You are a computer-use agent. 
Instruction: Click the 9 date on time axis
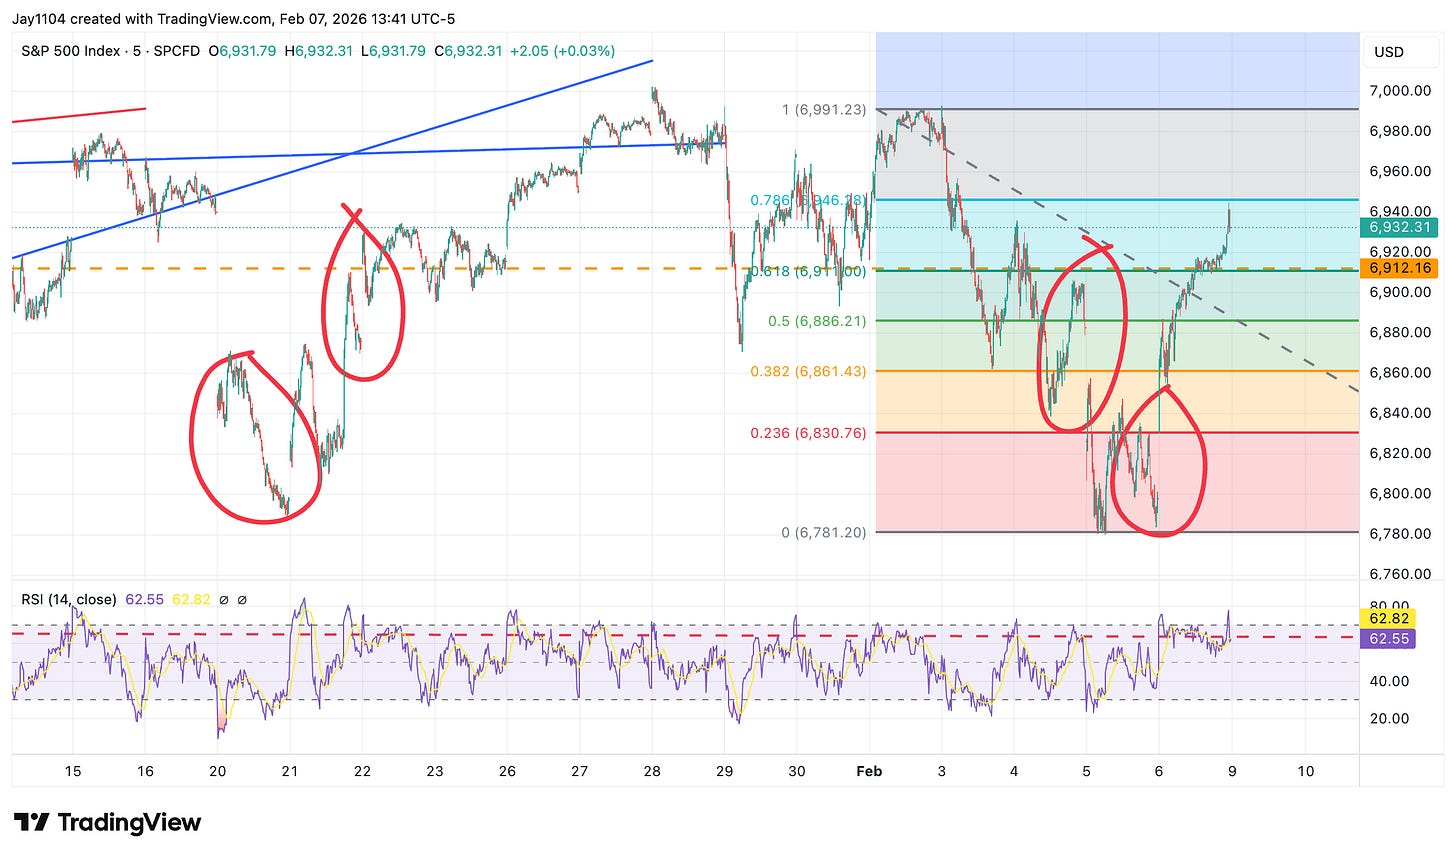tap(1231, 771)
